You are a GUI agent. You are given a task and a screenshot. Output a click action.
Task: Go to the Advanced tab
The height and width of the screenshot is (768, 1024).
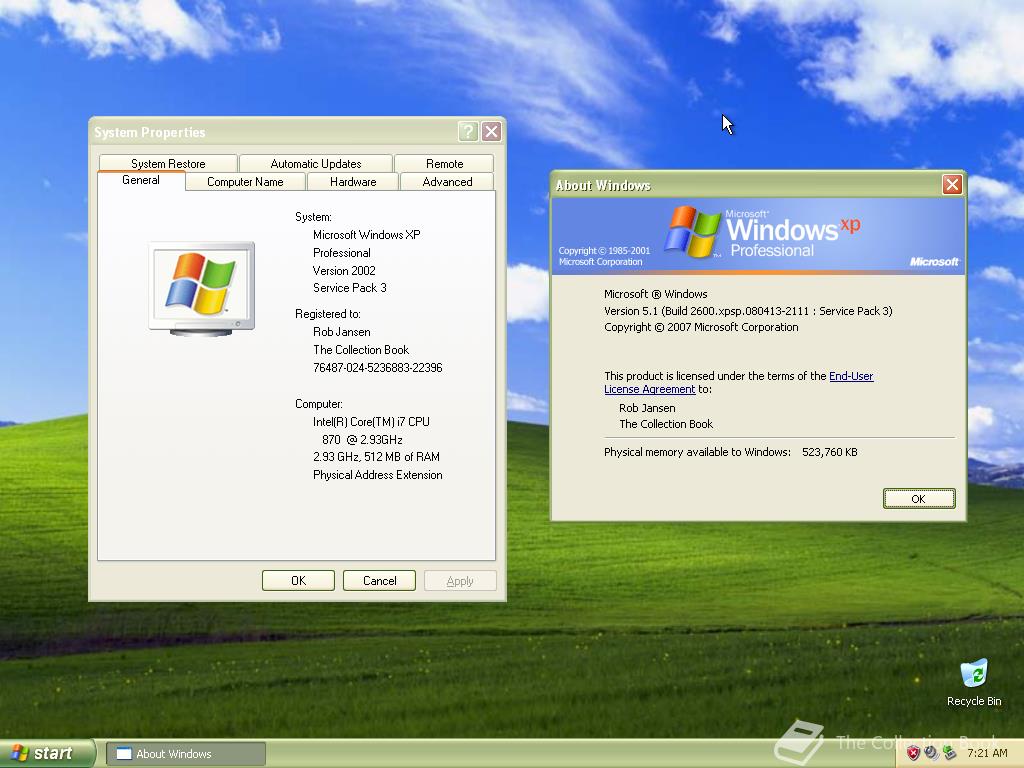(447, 182)
